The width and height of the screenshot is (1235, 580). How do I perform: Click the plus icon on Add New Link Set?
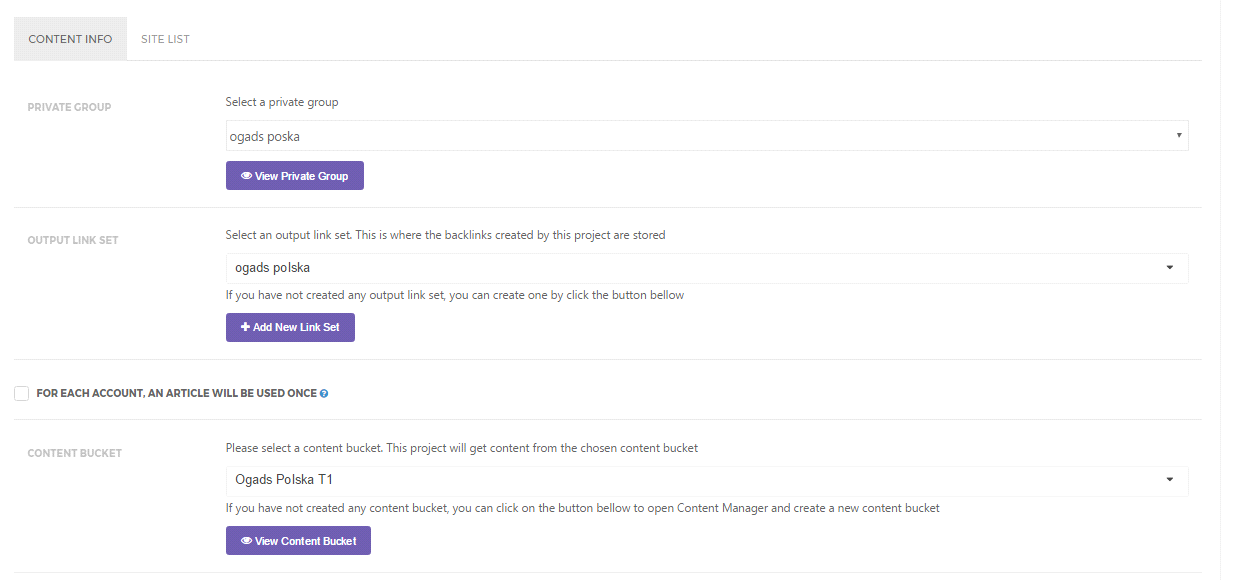(x=245, y=327)
